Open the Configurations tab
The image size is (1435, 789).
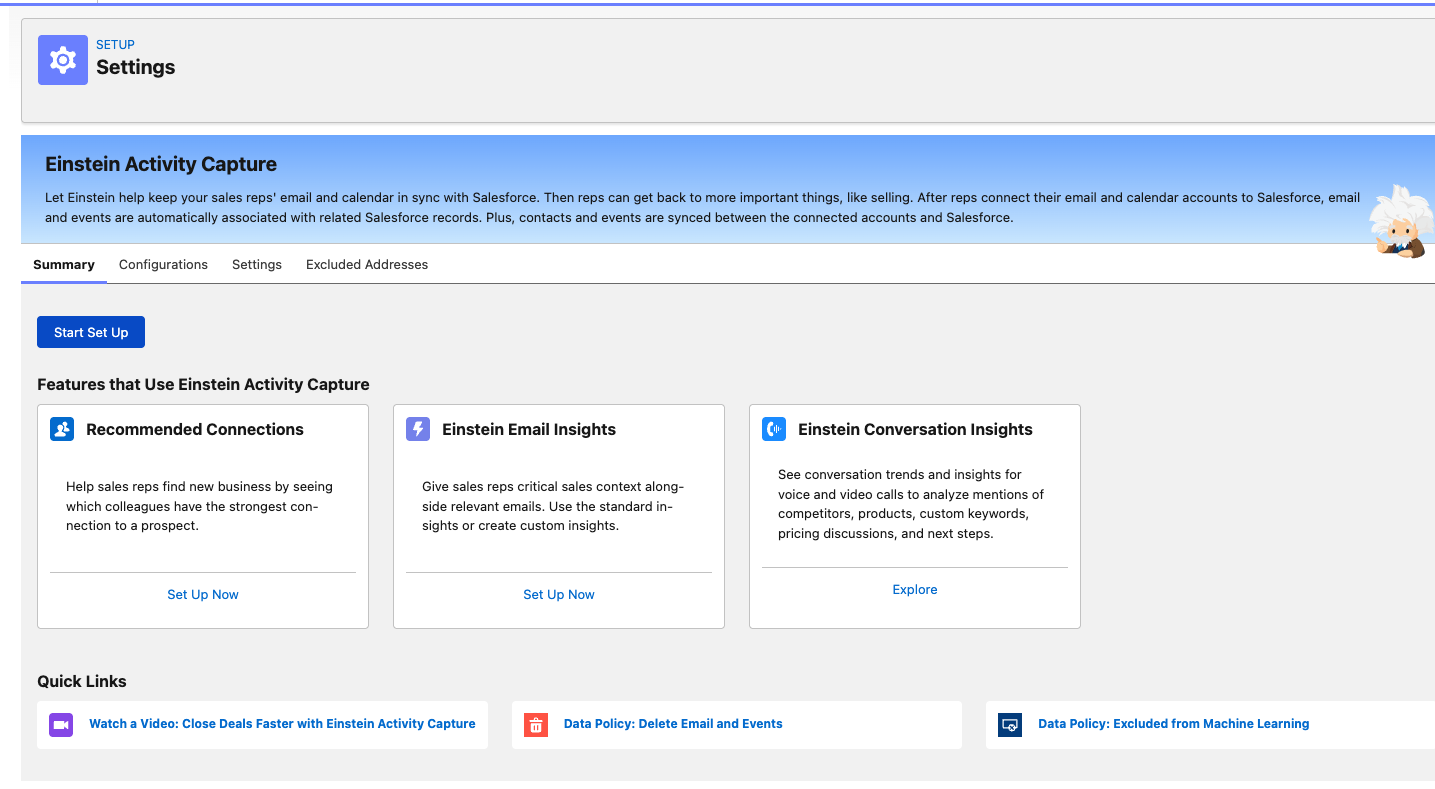(x=163, y=265)
